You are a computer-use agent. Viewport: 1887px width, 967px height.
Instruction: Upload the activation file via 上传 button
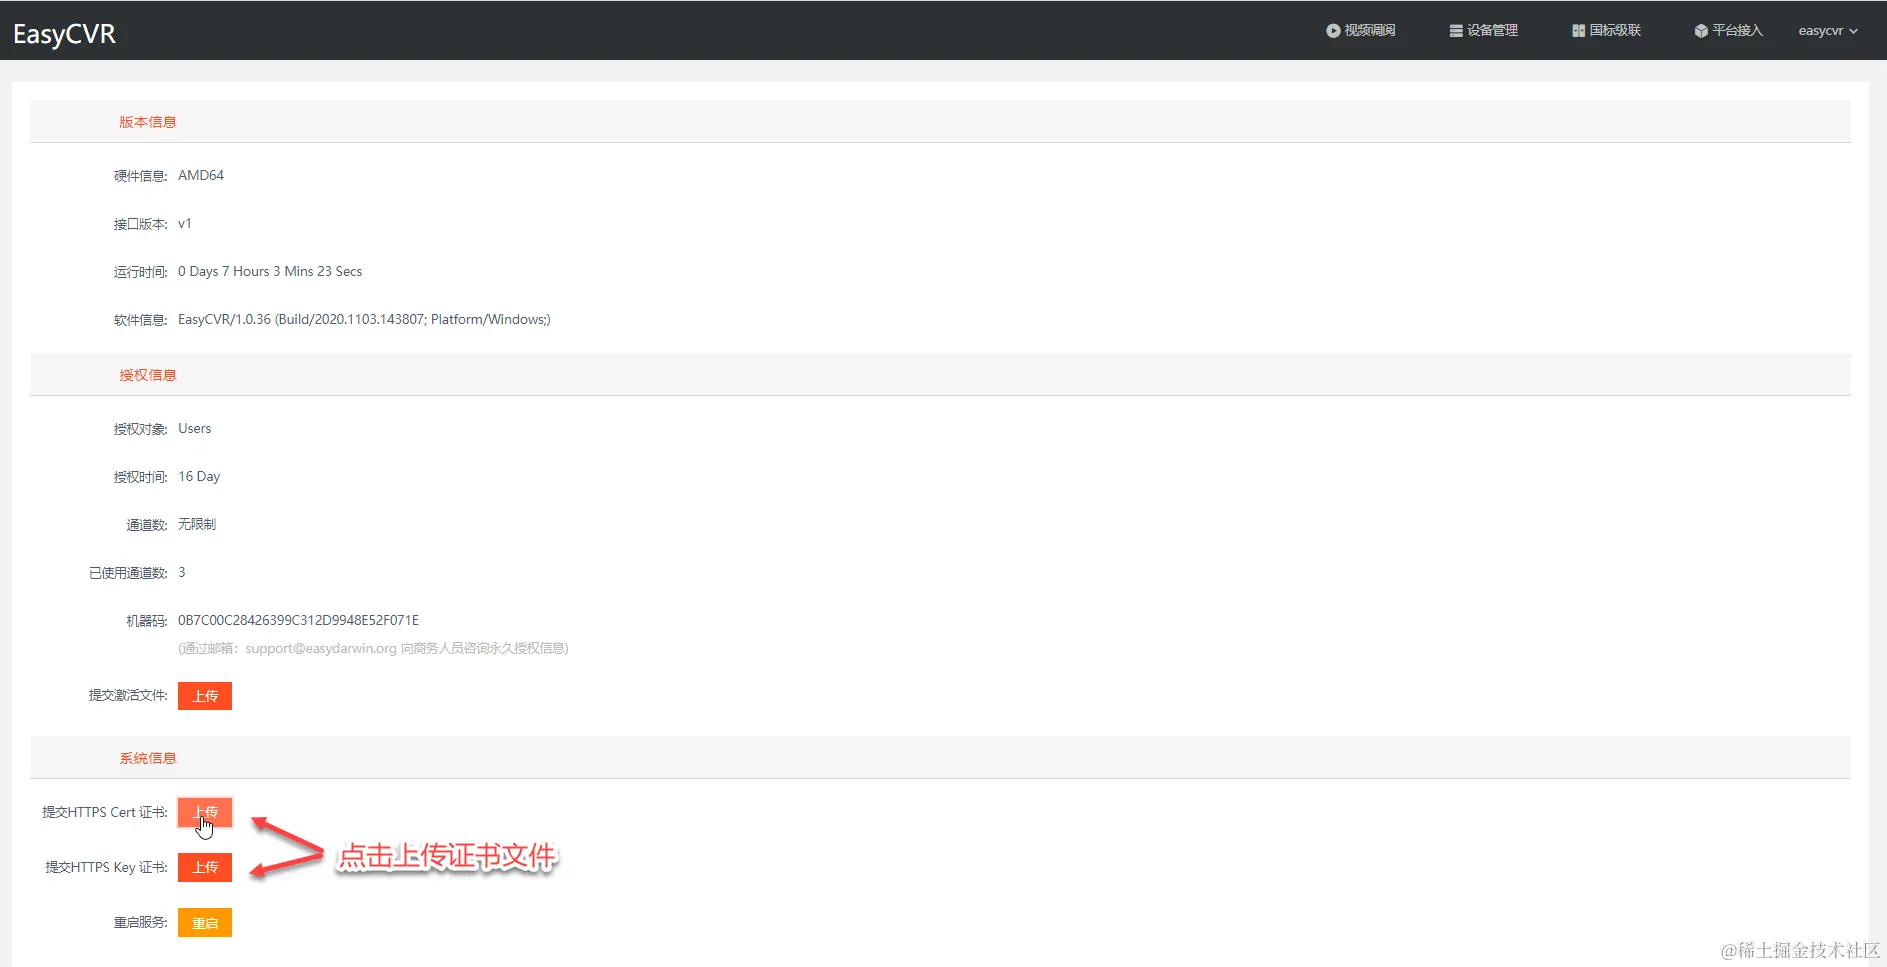[205, 696]
